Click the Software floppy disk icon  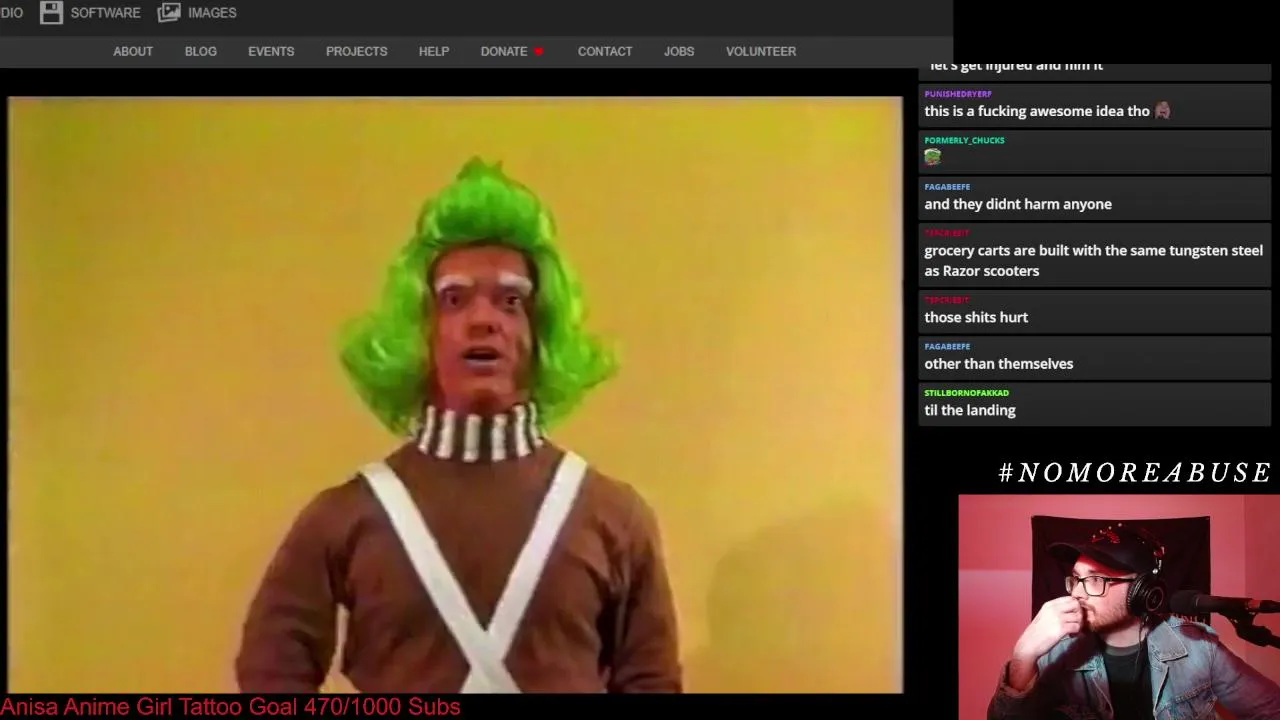tap(51, 12)
